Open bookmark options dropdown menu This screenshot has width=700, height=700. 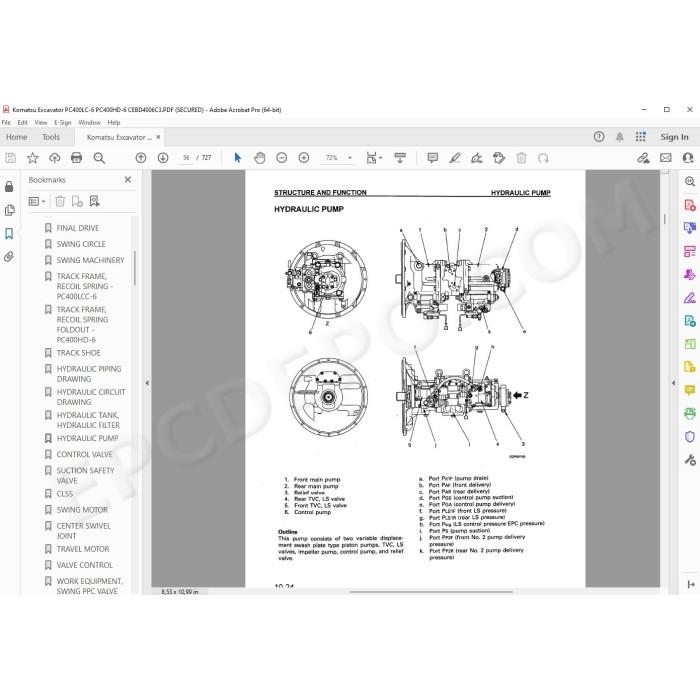click(x=37, y=201)
